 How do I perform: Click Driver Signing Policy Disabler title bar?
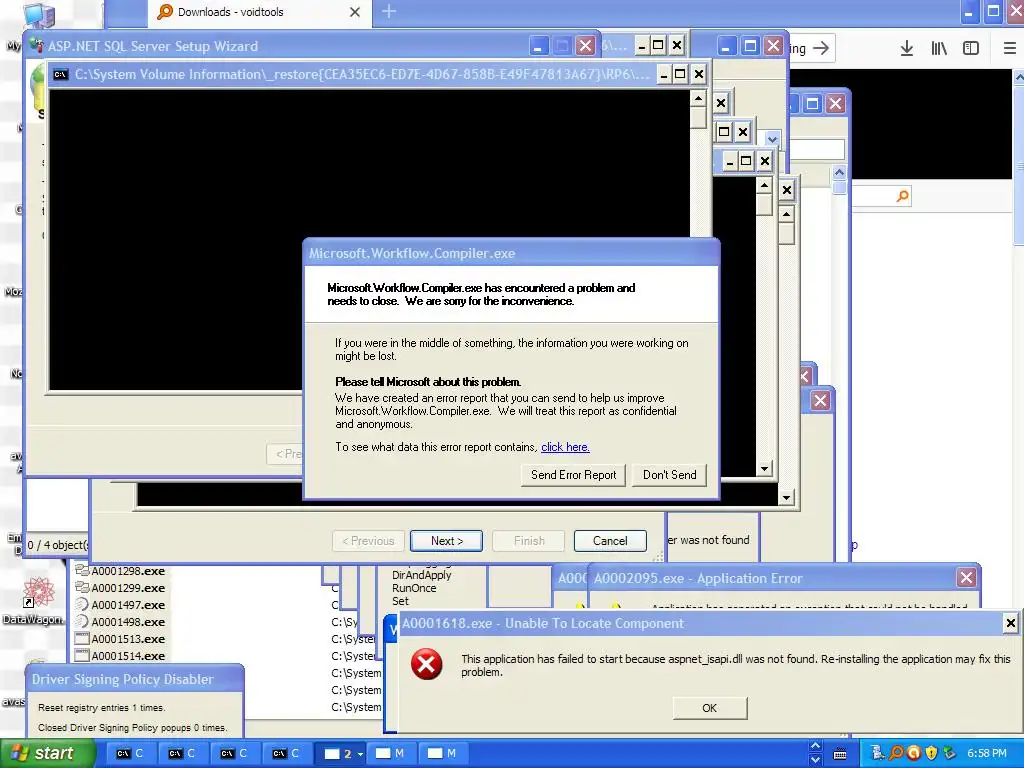(x=135, y=679)
